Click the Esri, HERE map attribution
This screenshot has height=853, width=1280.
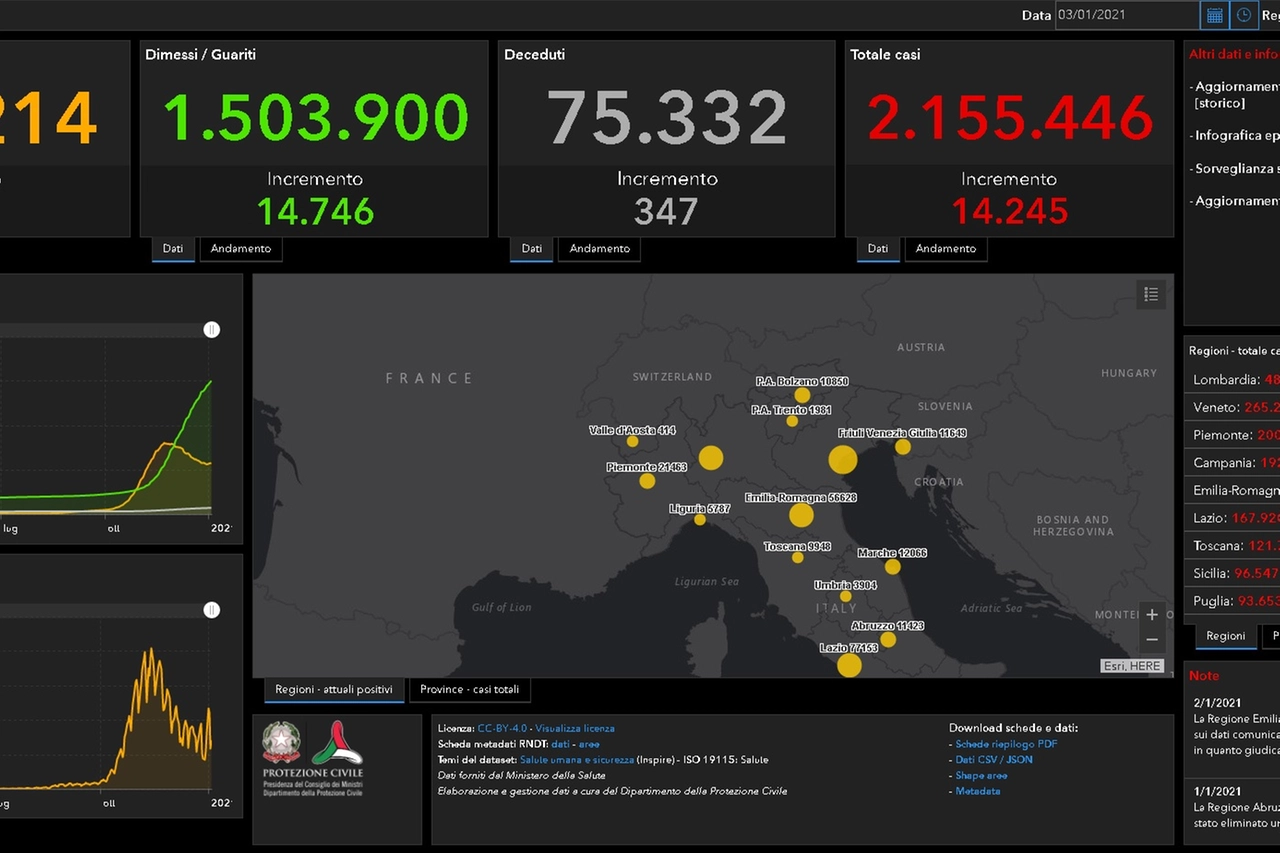[x=1132, y=666]
